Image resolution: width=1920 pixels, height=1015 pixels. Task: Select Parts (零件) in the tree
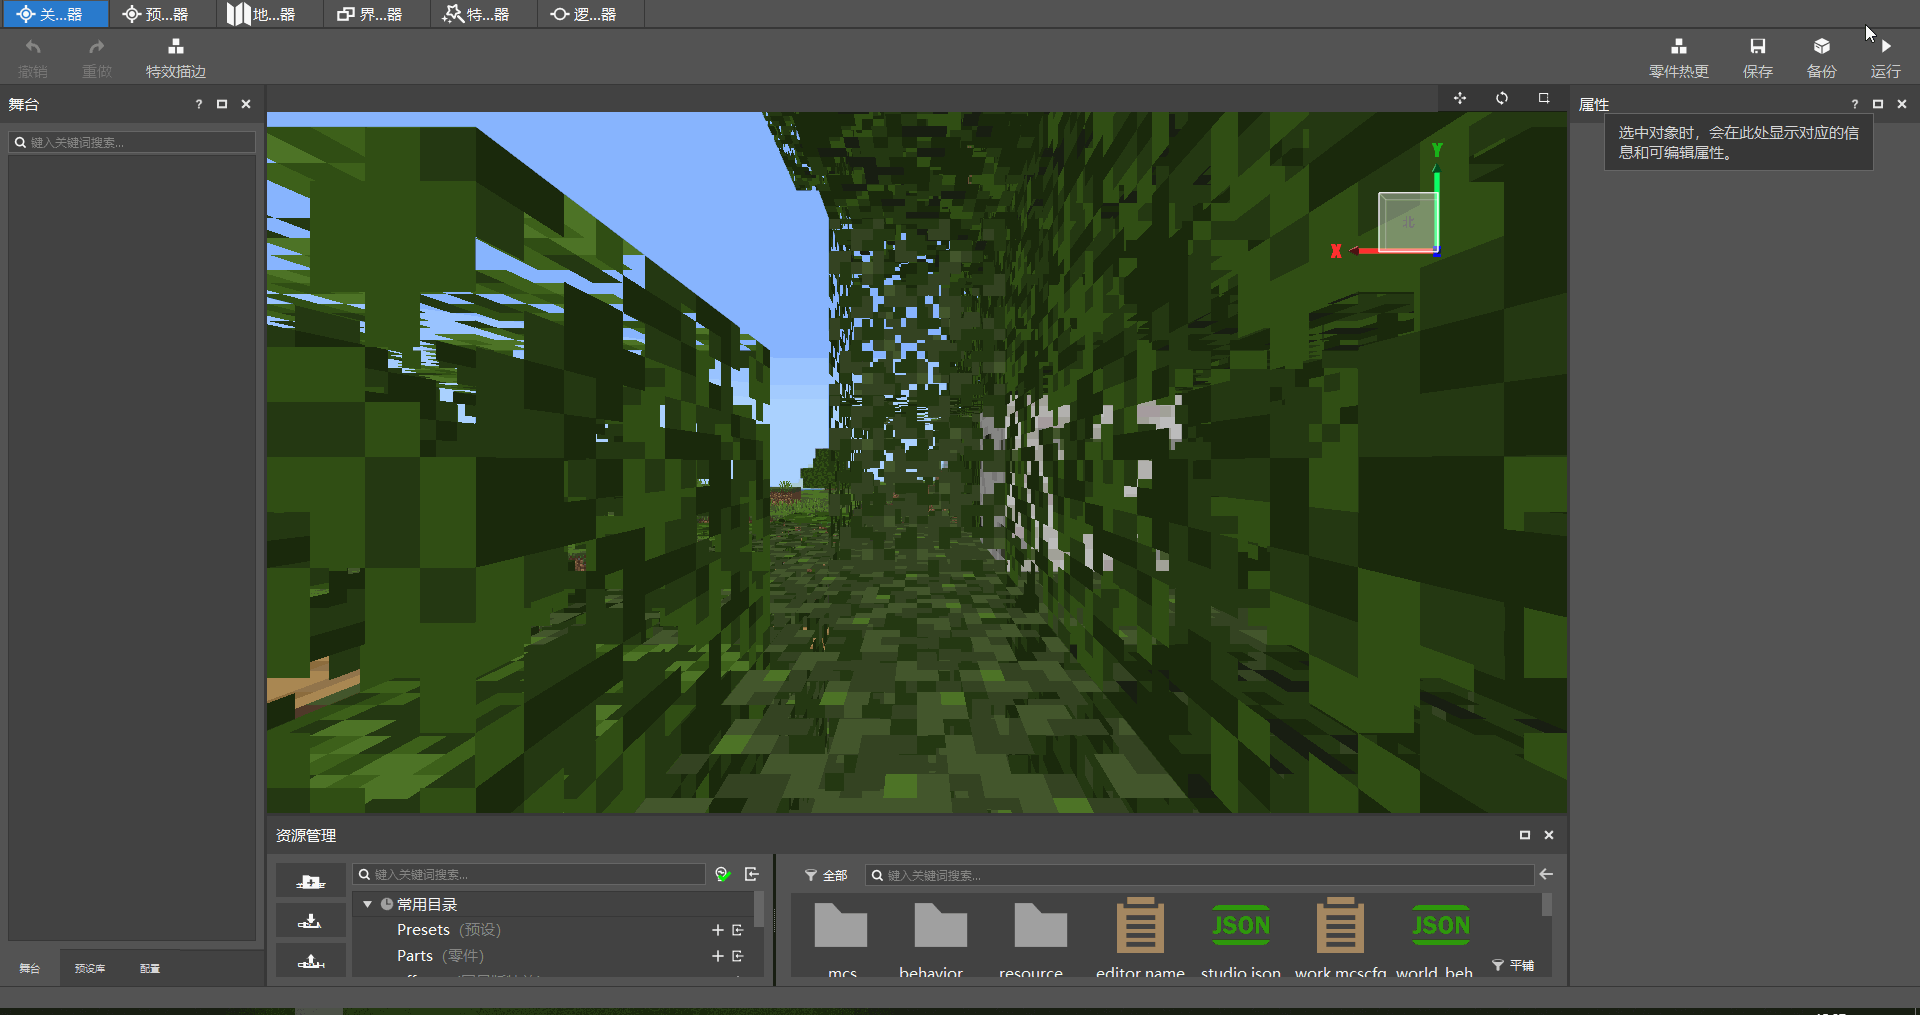coord(440,956)
